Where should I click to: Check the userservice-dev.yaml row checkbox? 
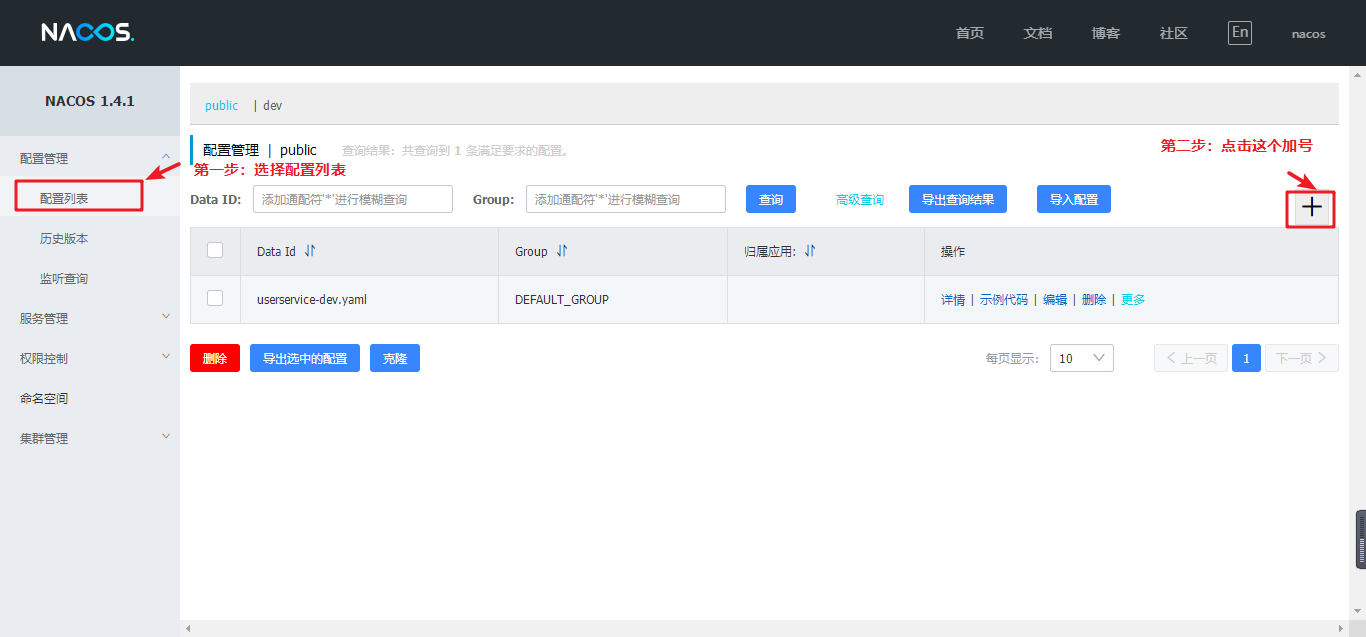coord(215,298)
